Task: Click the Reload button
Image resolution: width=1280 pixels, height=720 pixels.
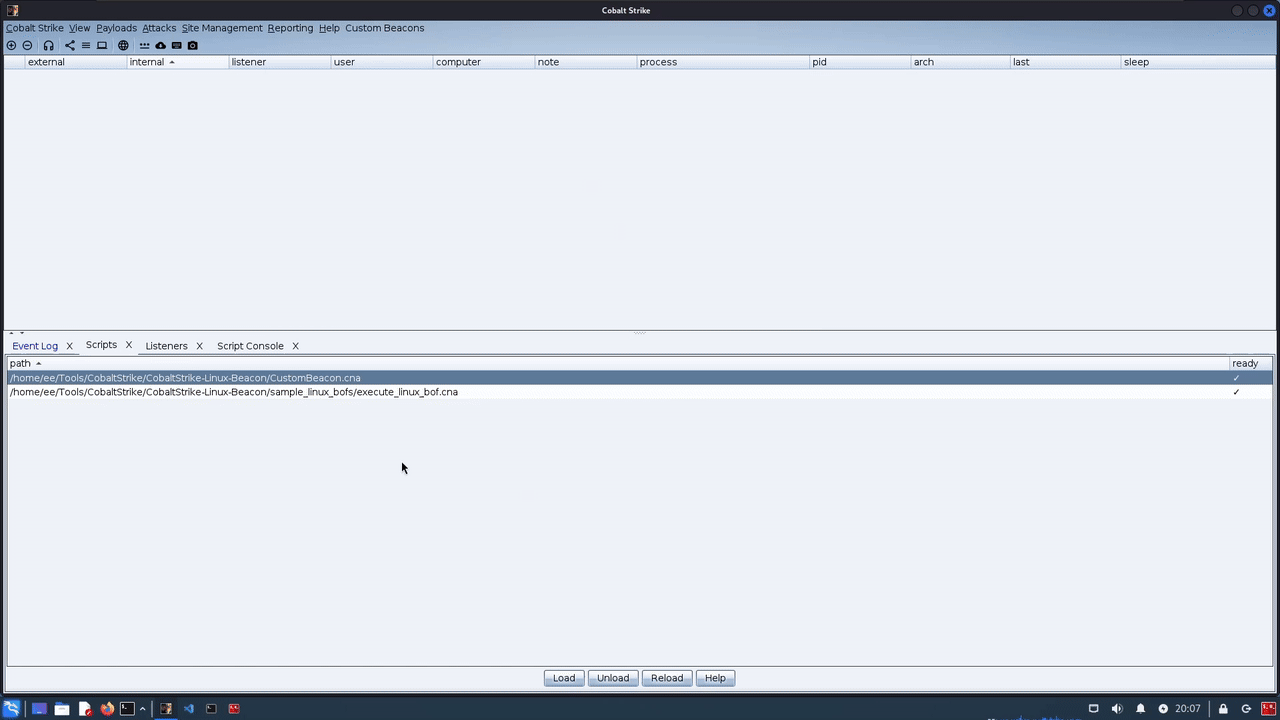Action: pos(667,678)
